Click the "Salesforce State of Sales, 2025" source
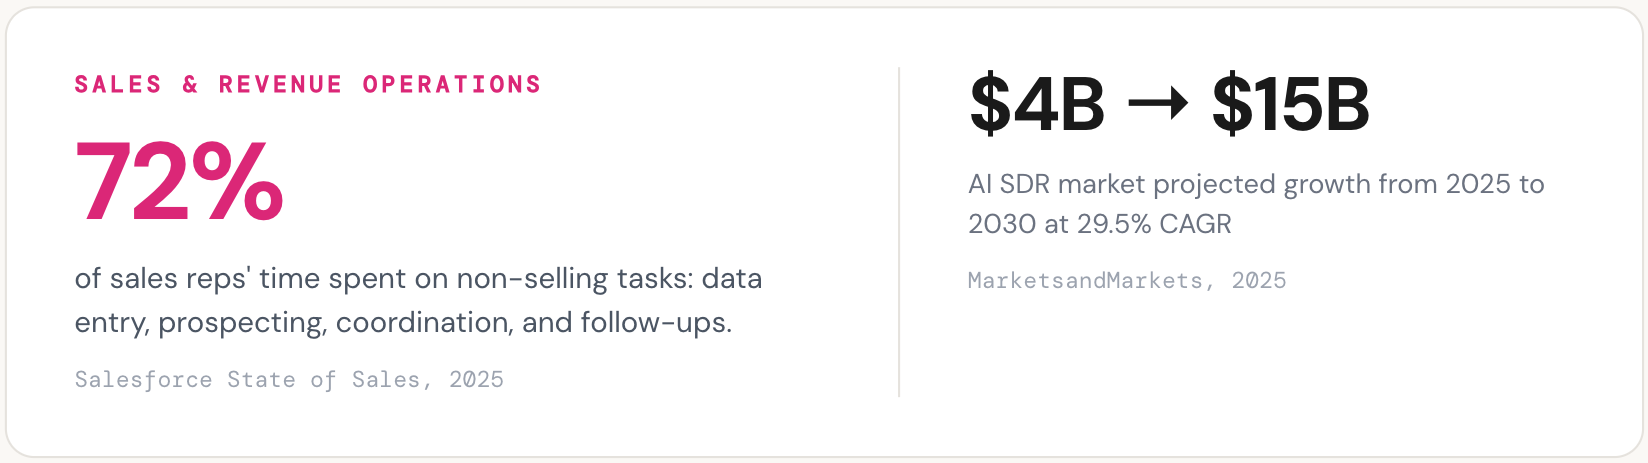The width and height of the screenshot is (1648, 463). coord(289,380)
